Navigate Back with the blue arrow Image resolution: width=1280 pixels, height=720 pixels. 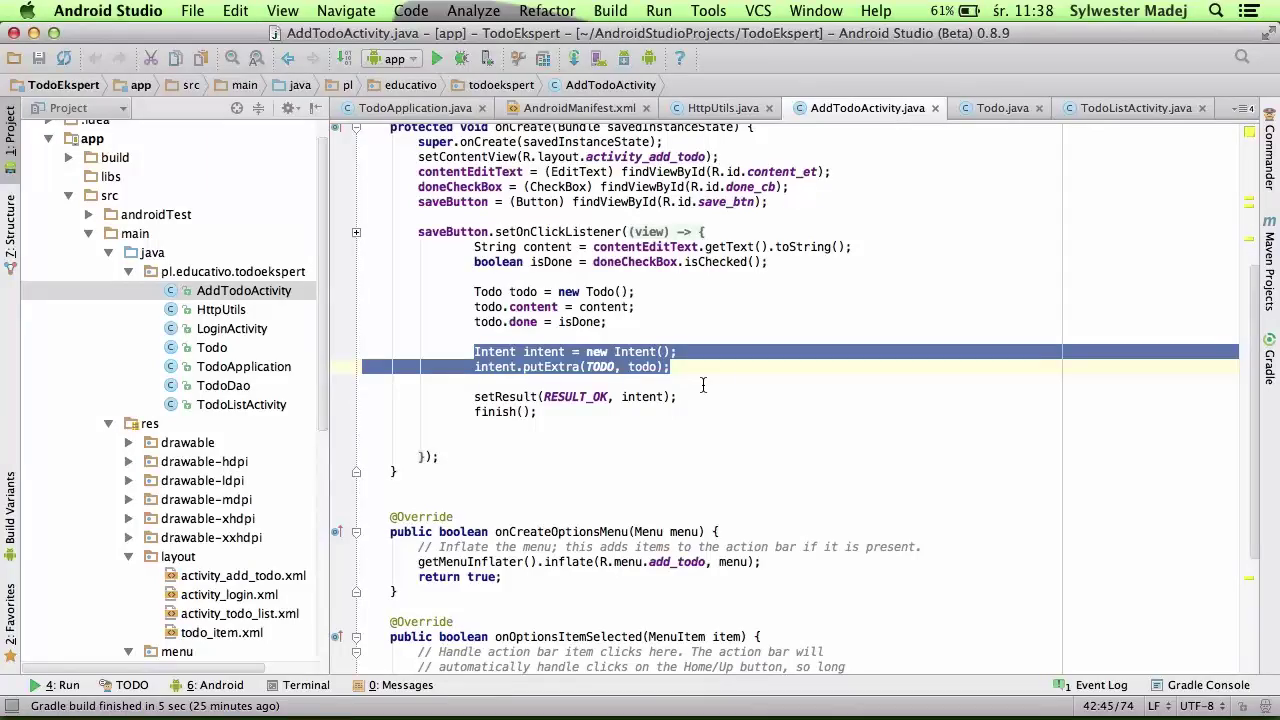click(287, 58)
